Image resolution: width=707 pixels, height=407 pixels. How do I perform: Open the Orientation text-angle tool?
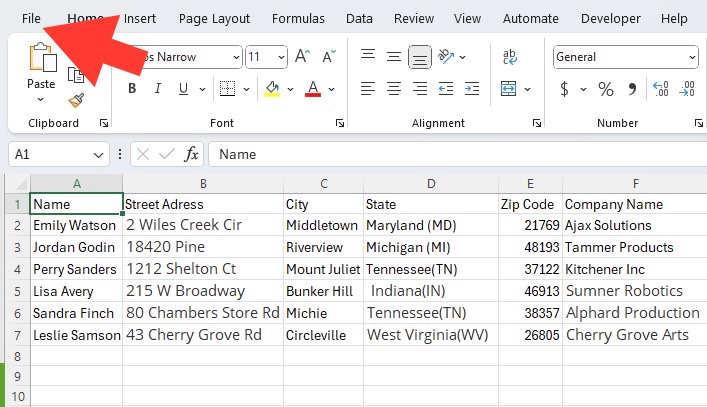[446, 57]
